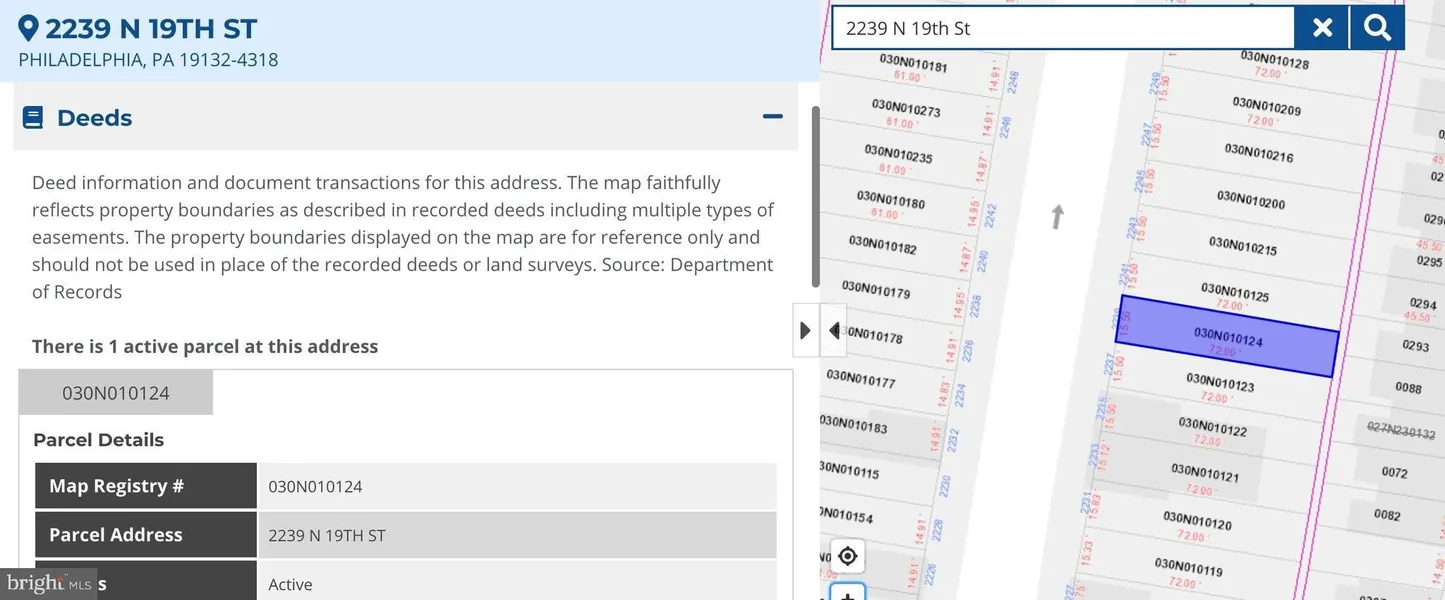
Task: Click the location pin icon beside the address
Action: tap(29, 28)
